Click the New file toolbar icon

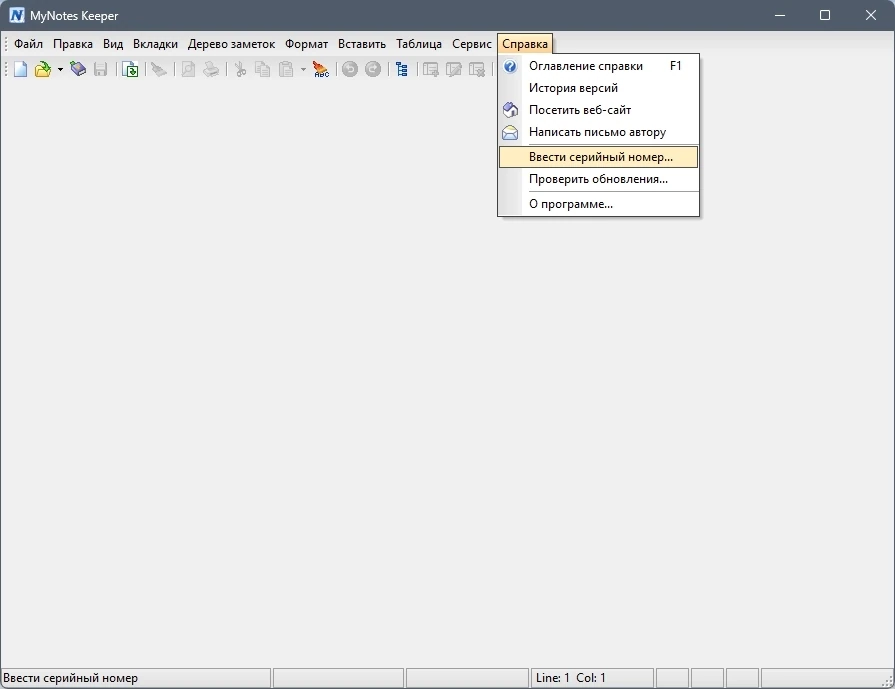point(21,70)
